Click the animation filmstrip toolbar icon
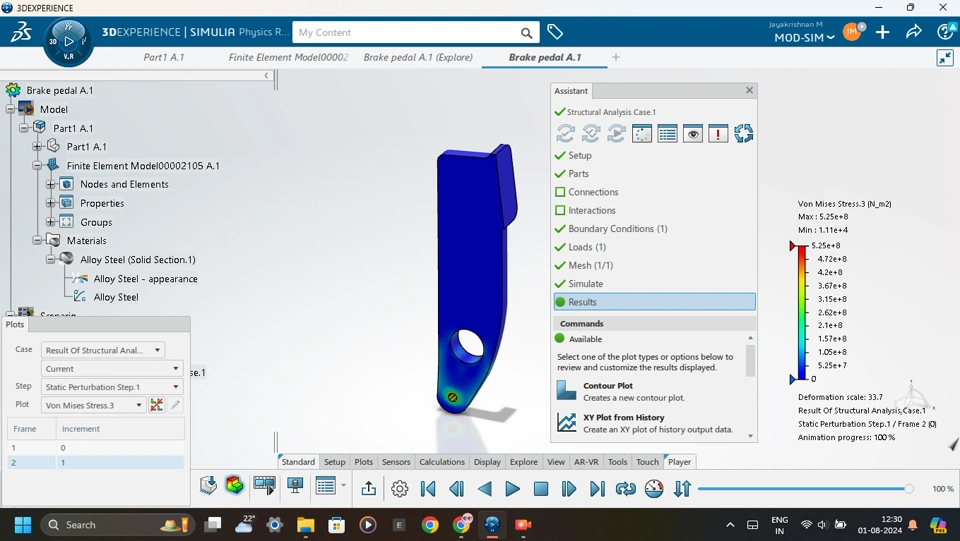 pos(264,486)
